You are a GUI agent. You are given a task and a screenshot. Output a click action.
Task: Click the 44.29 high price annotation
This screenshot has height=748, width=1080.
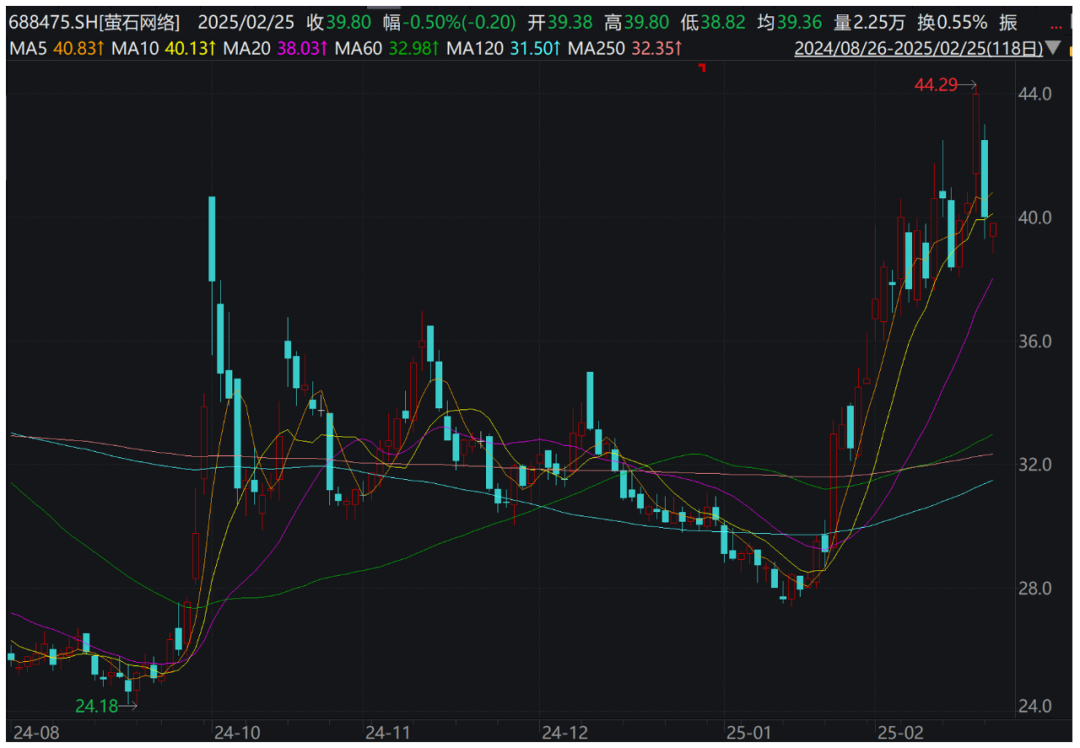936,86
